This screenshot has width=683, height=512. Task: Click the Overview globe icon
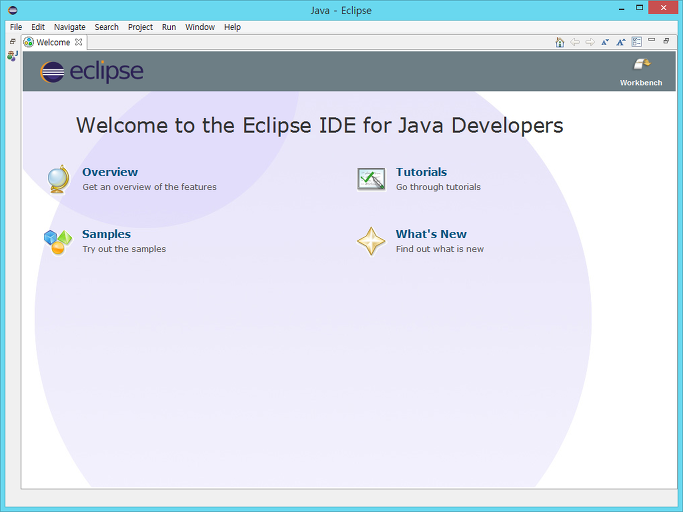[x=58, y=179]
